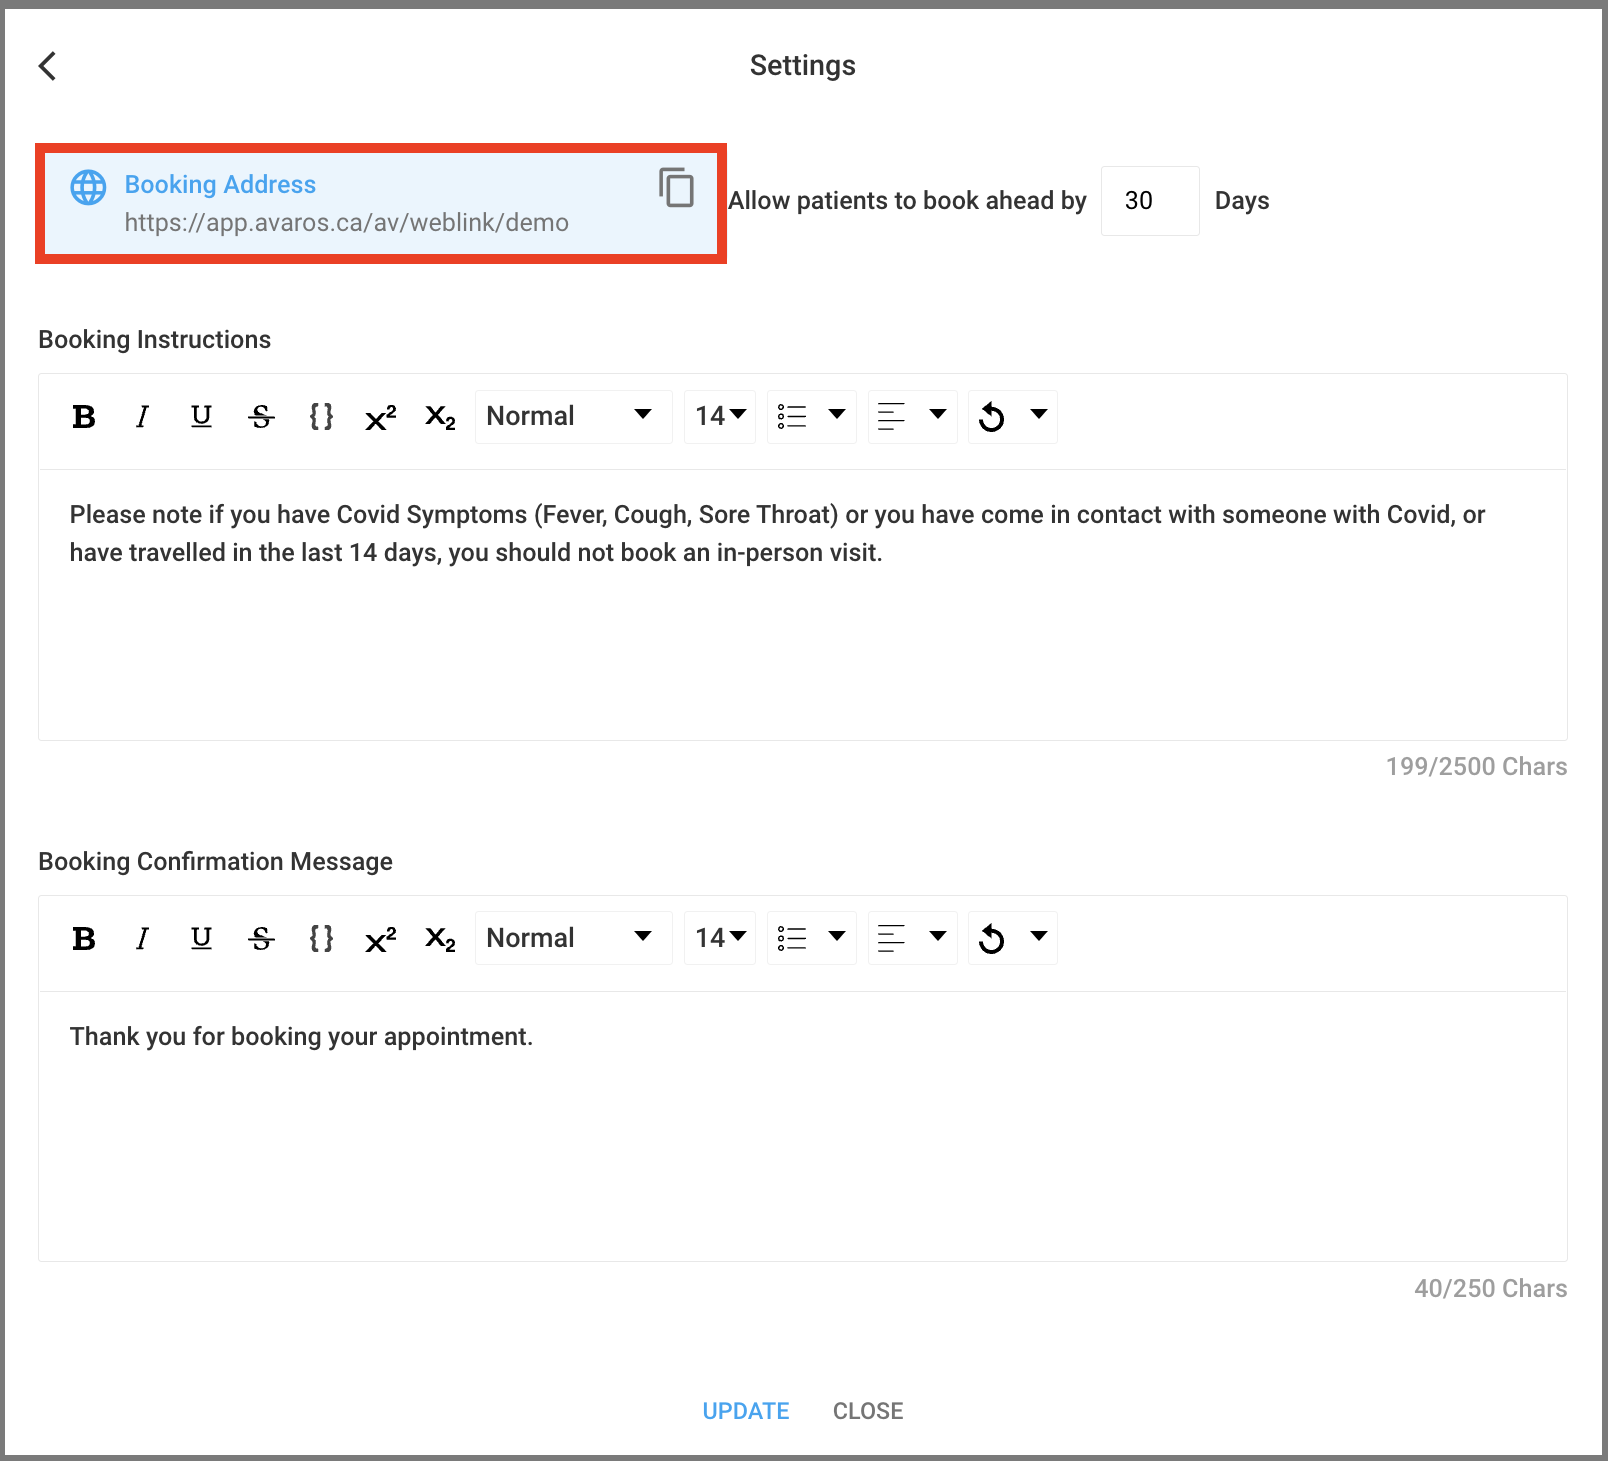Open the text alignment dropdown in Booking Instructions
The image size is (1608, 1461).
pyautogui.click(x=913, y=417)
